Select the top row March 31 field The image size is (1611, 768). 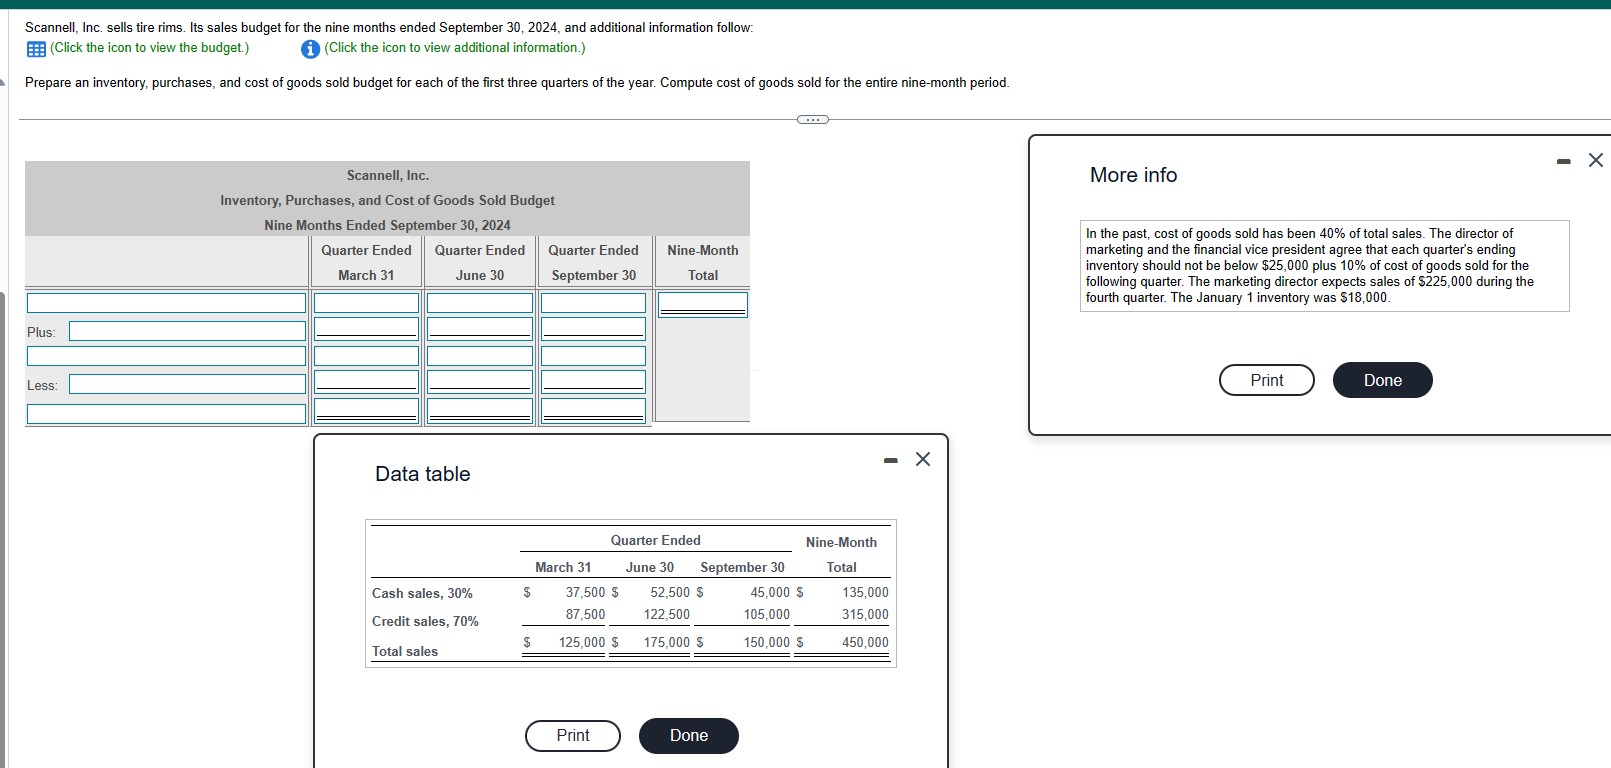click(x=366, y=303)
